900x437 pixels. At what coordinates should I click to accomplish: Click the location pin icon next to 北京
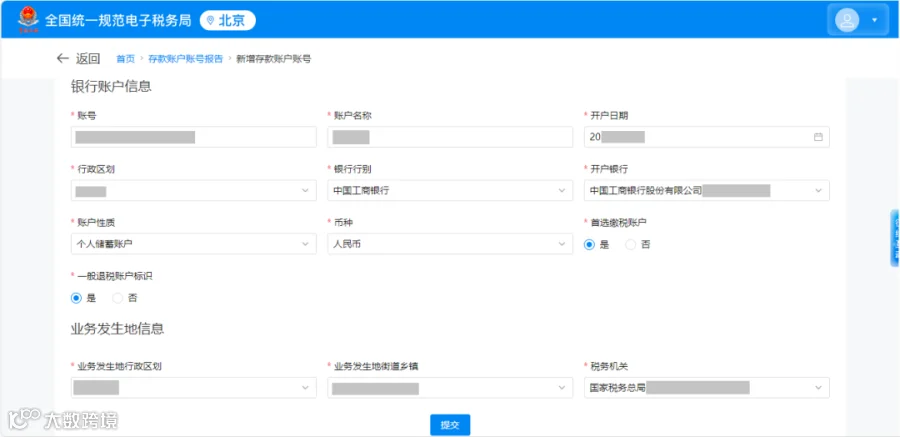(x=210, y=21)
